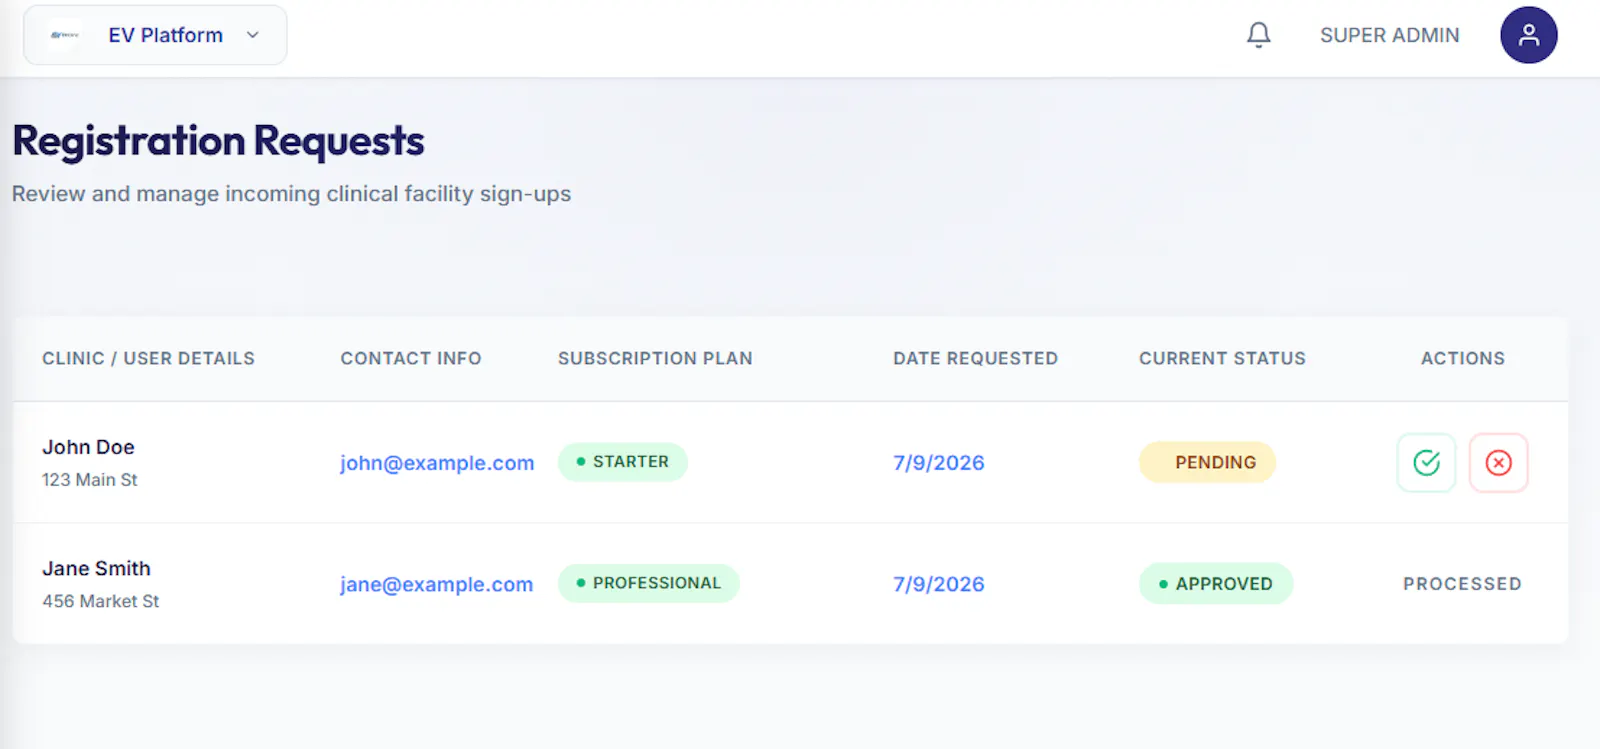This screenshot has height=749, width=1600.
Task: Click john@example.com email link
Action: [x=437, y=463]
